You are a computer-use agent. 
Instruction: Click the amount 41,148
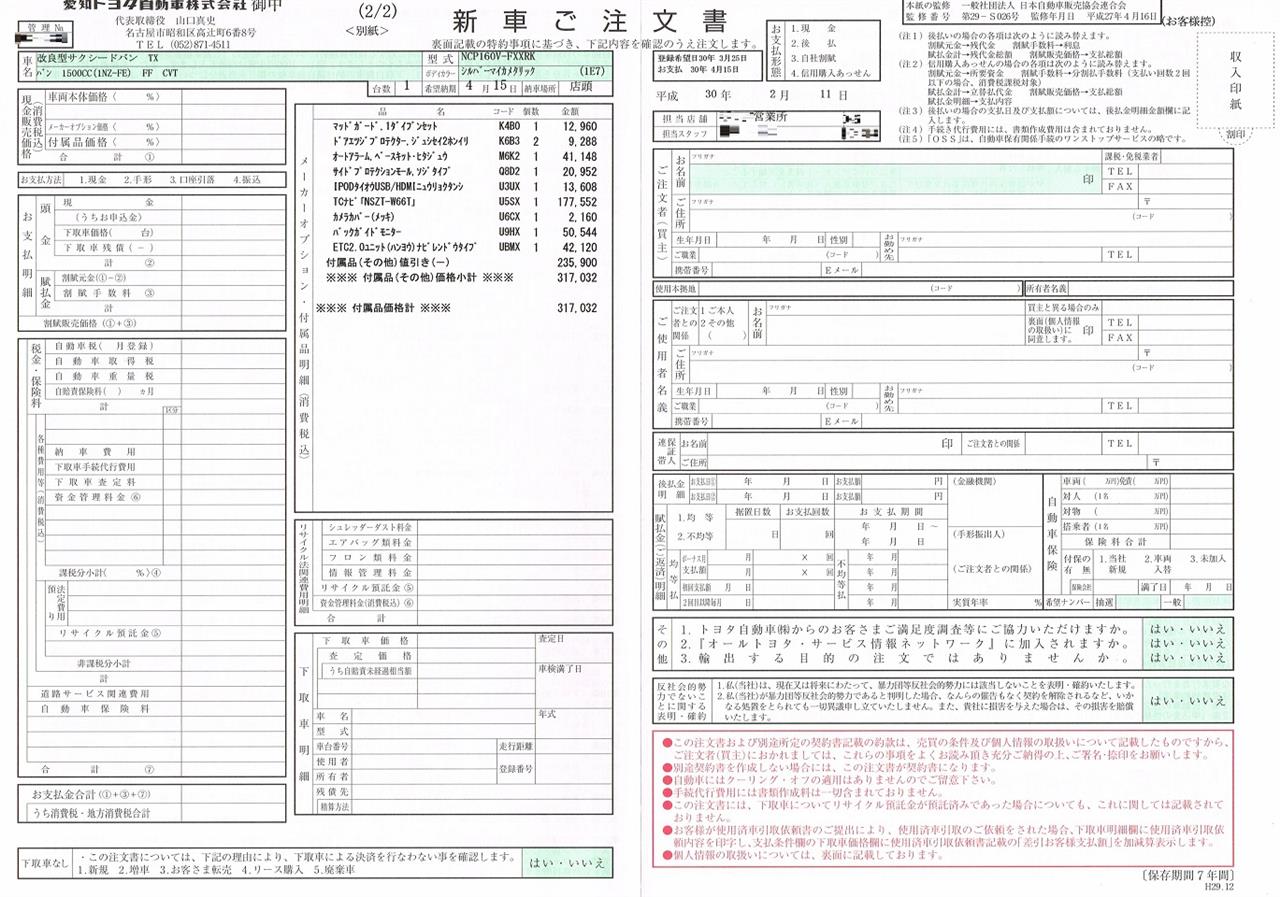click(x=579, y=157)
